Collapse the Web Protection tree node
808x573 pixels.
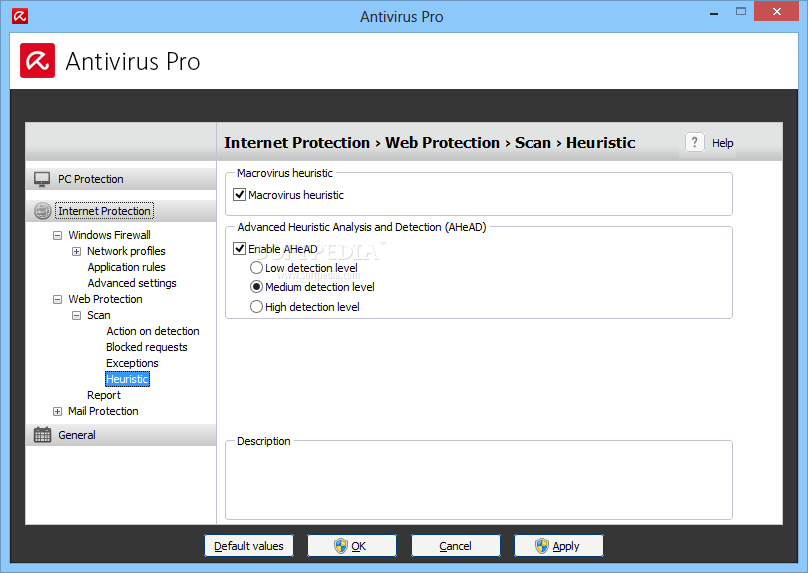click(58, 299)
